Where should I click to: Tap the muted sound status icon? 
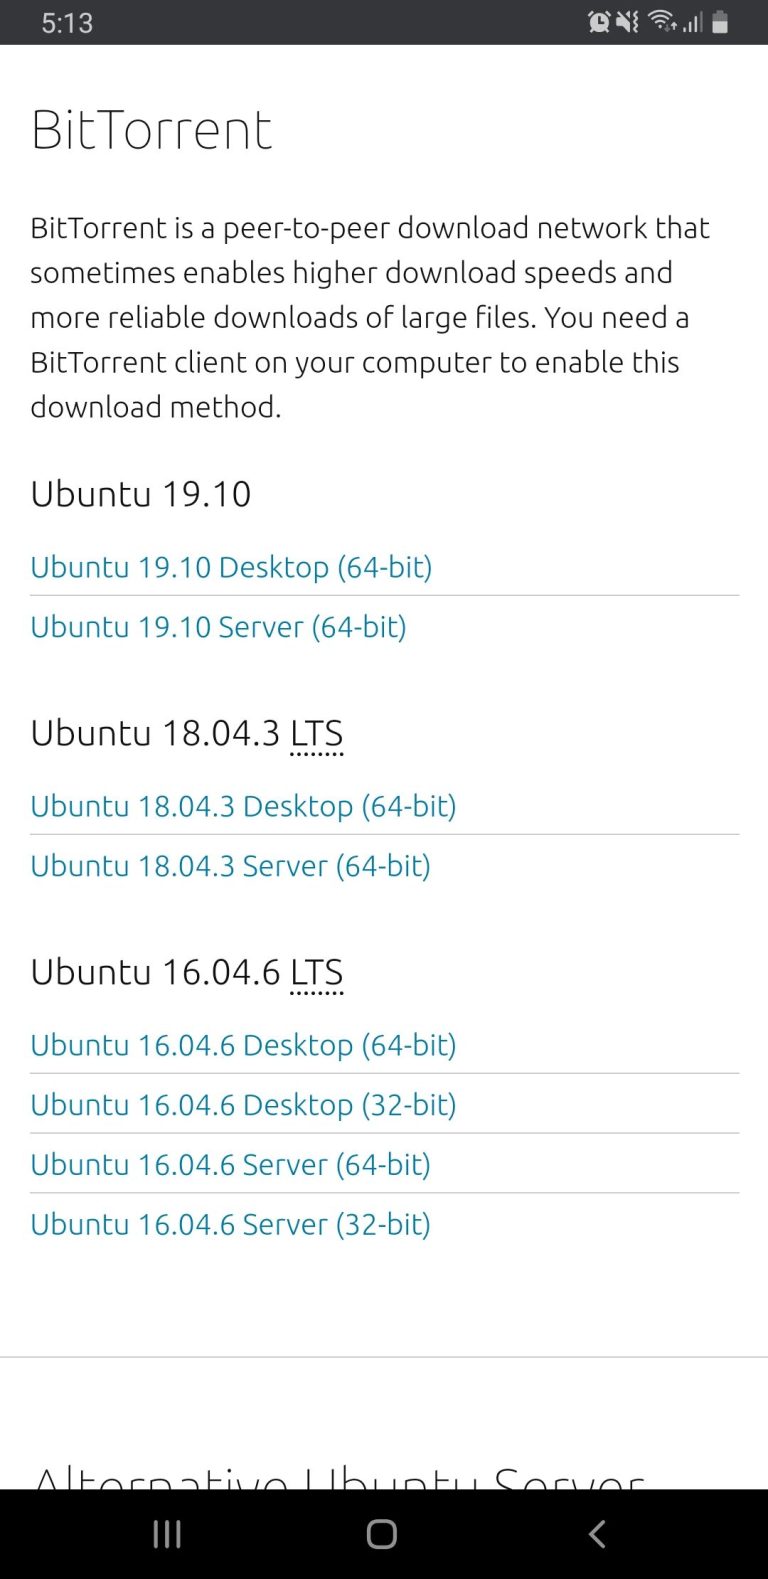click(628, 22)
